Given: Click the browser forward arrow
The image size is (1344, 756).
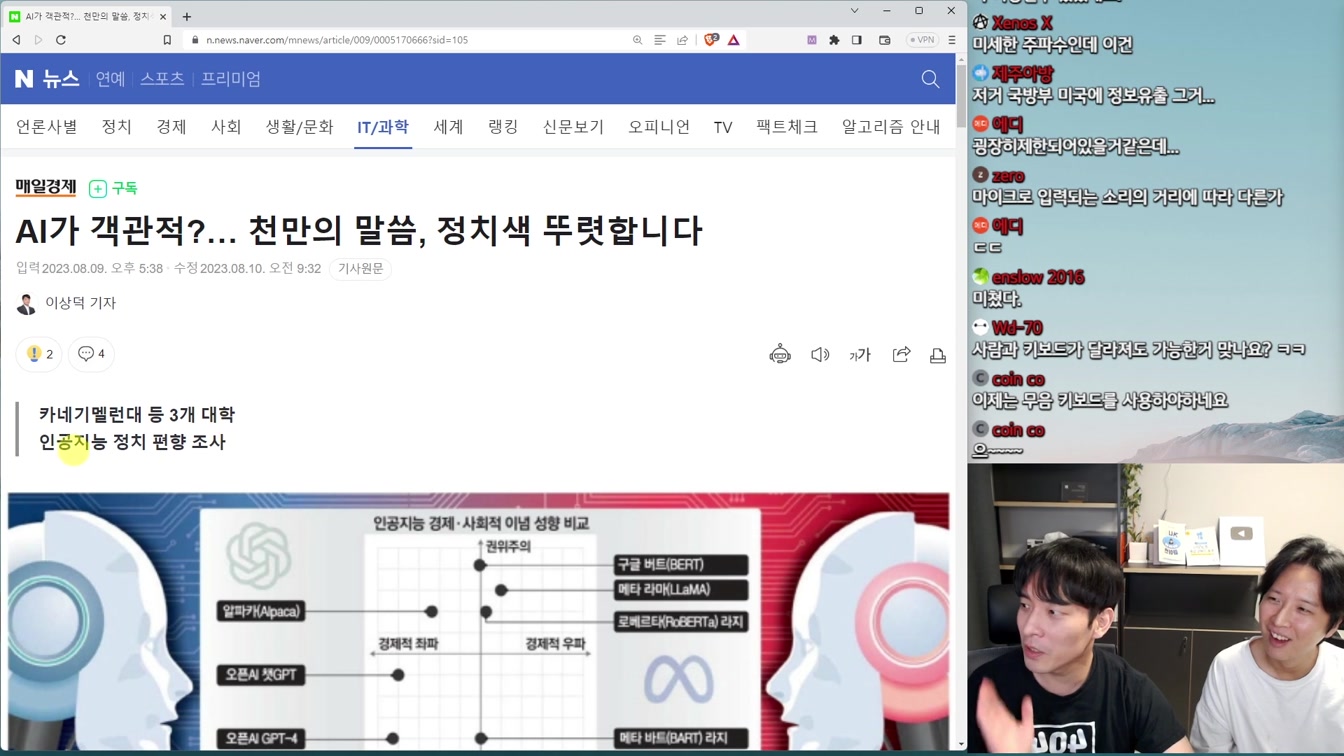Looking at the screenshot, I should pyautogui.click(x=38, y=40).
